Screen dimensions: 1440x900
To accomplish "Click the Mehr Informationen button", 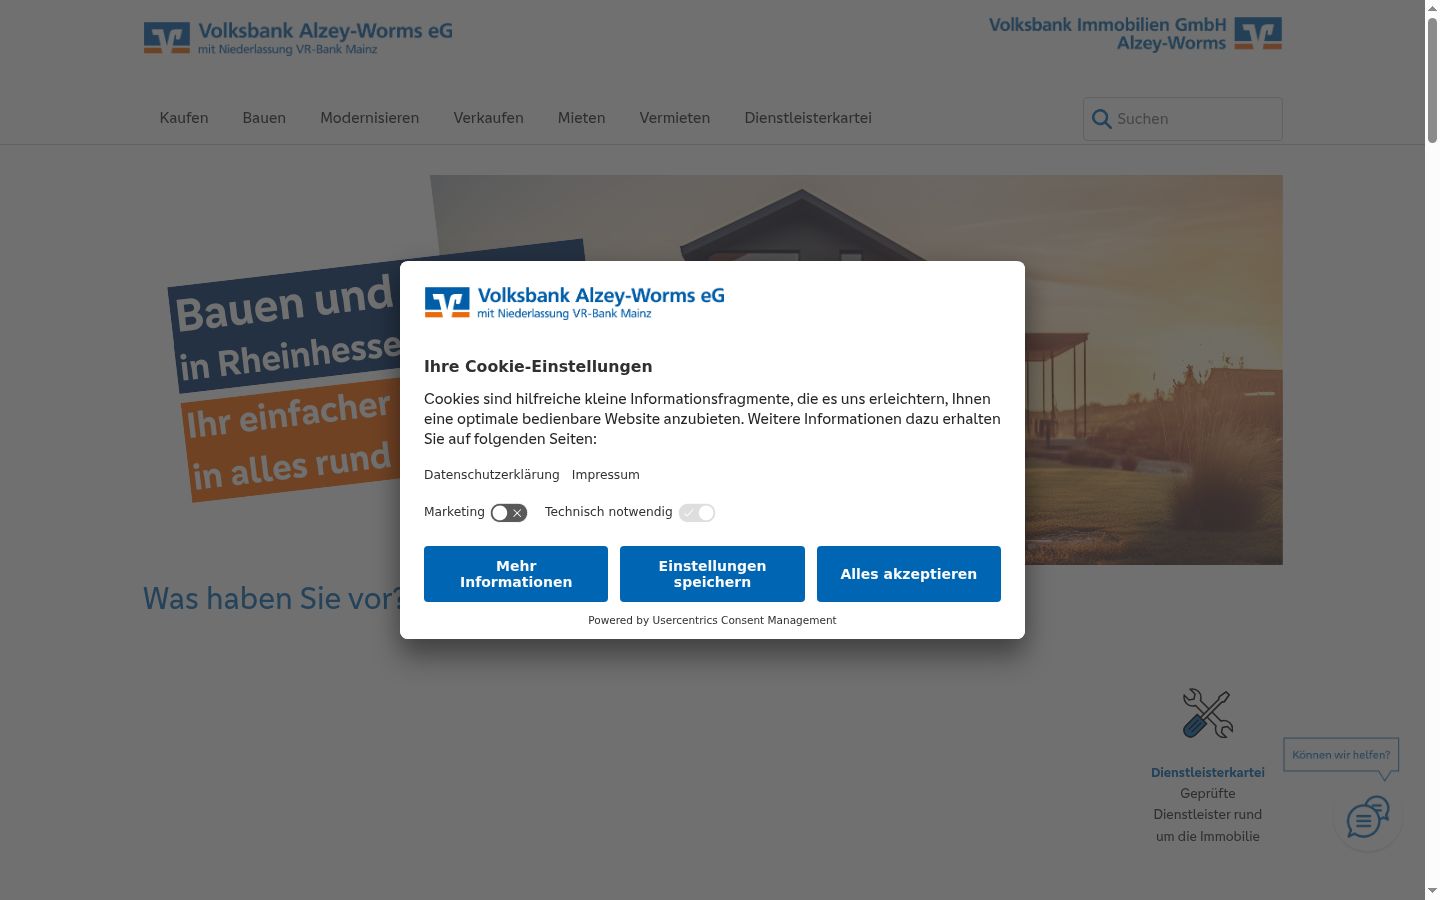I will [x=516, y=574].
